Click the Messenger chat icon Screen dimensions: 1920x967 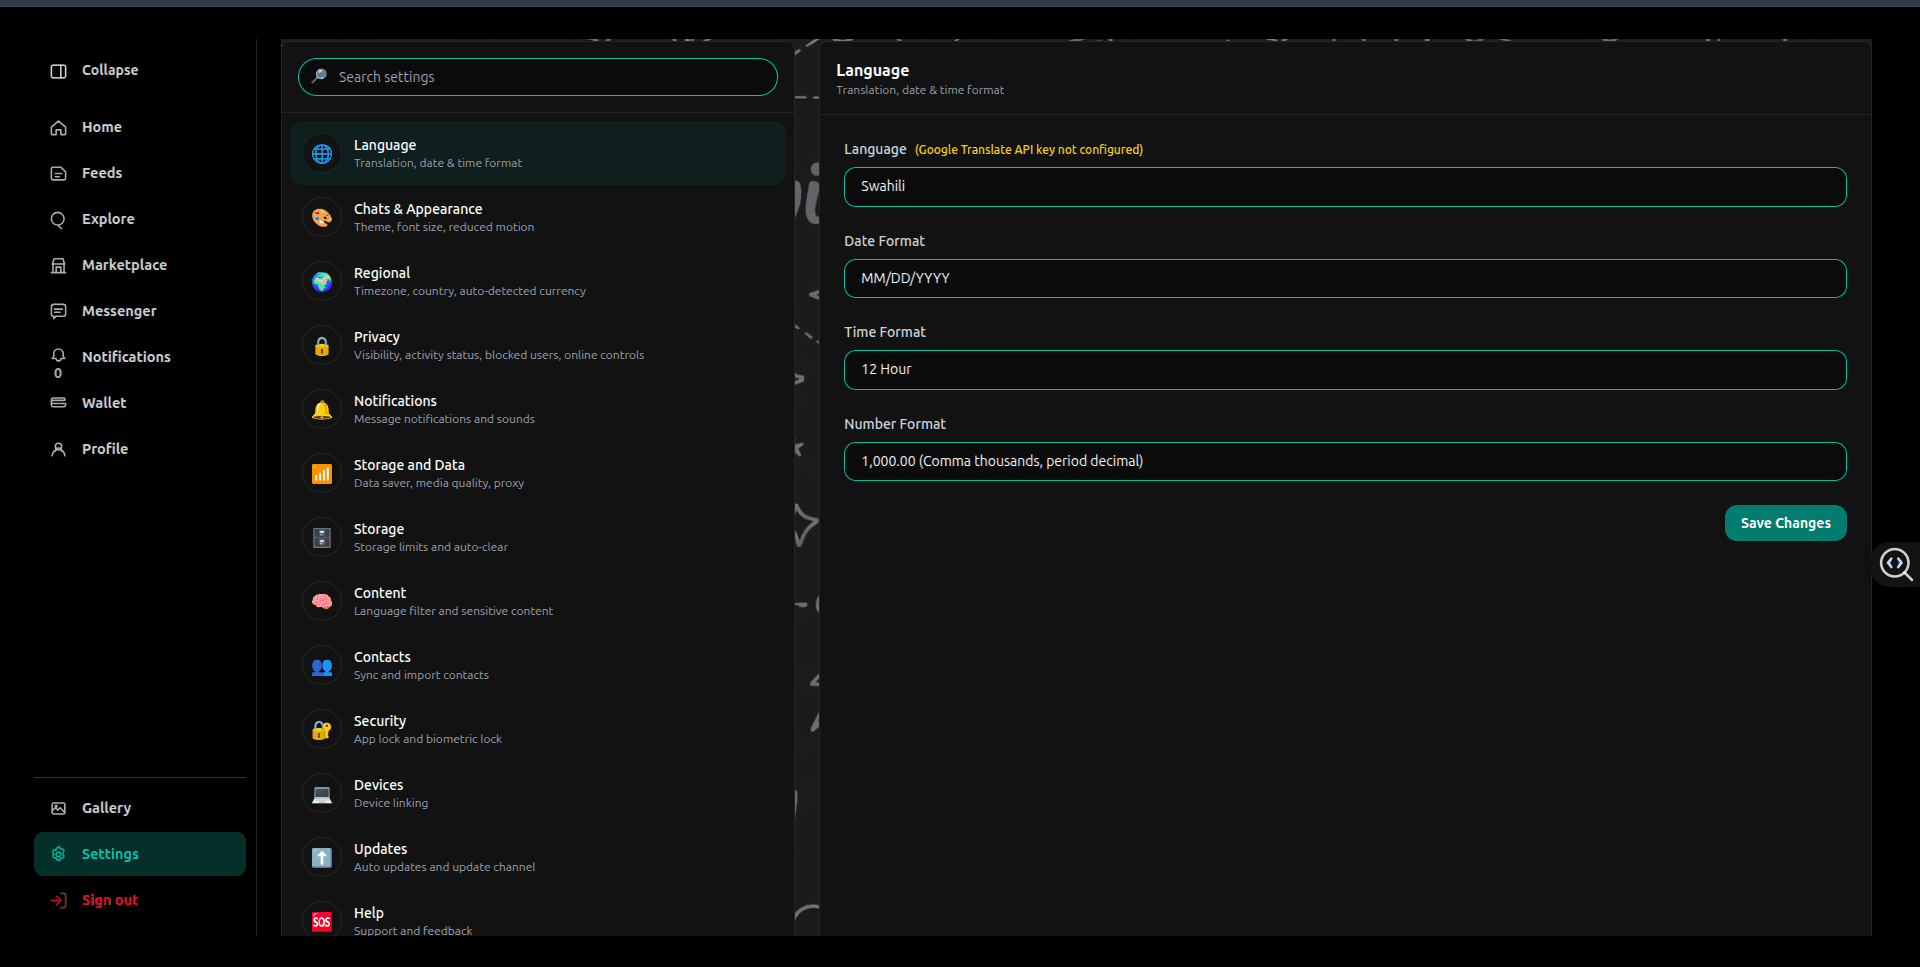59,311
